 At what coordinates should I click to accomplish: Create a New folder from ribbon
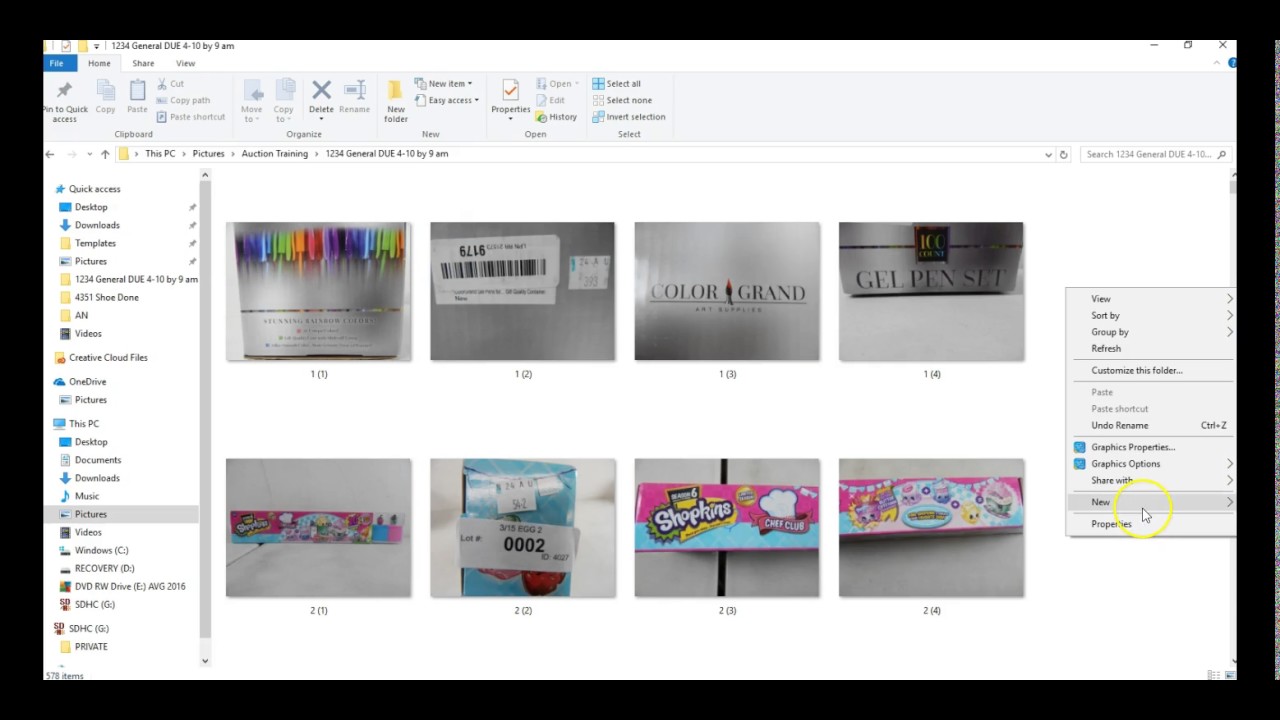coord(396,101)
